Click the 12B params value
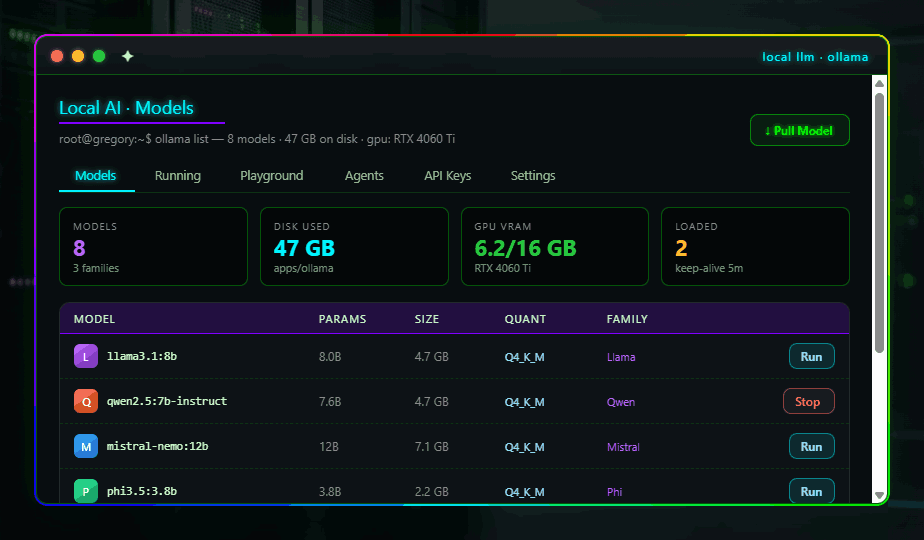924x540 pixels. [x=329, y=447]
